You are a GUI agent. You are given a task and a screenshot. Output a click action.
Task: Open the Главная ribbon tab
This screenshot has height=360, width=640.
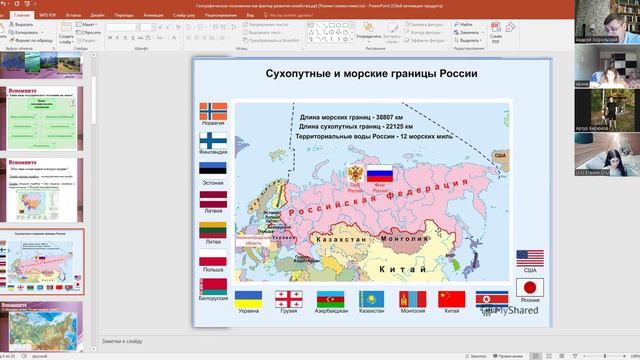pyautogui.click(x=22, y=15)
